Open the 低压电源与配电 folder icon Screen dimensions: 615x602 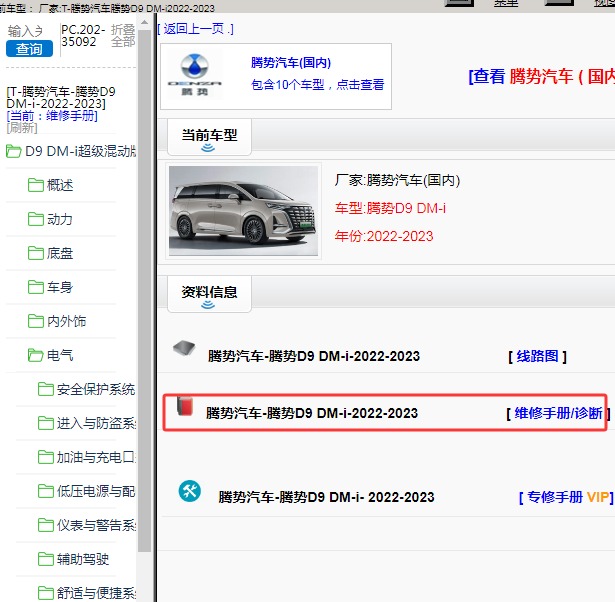45,491
